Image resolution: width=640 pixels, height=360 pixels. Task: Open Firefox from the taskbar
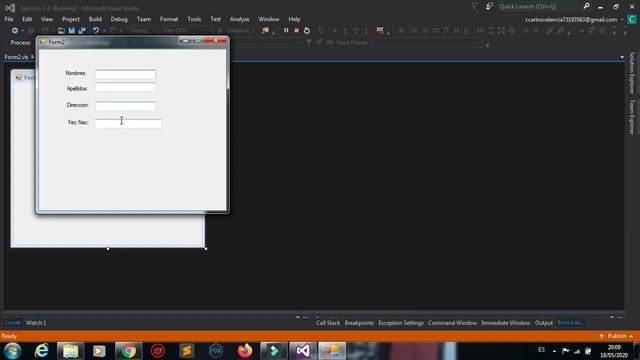(x=245, y=351)
